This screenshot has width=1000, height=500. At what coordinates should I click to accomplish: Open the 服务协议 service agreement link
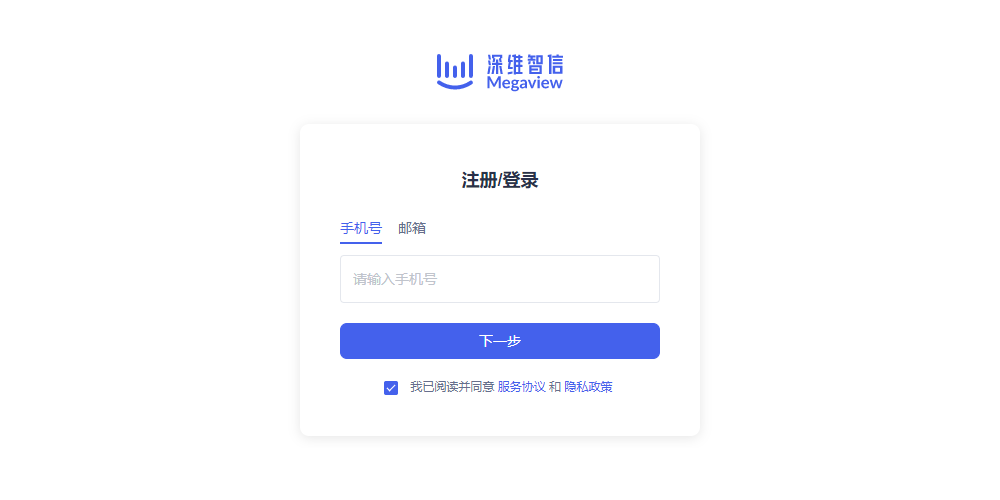521,386
